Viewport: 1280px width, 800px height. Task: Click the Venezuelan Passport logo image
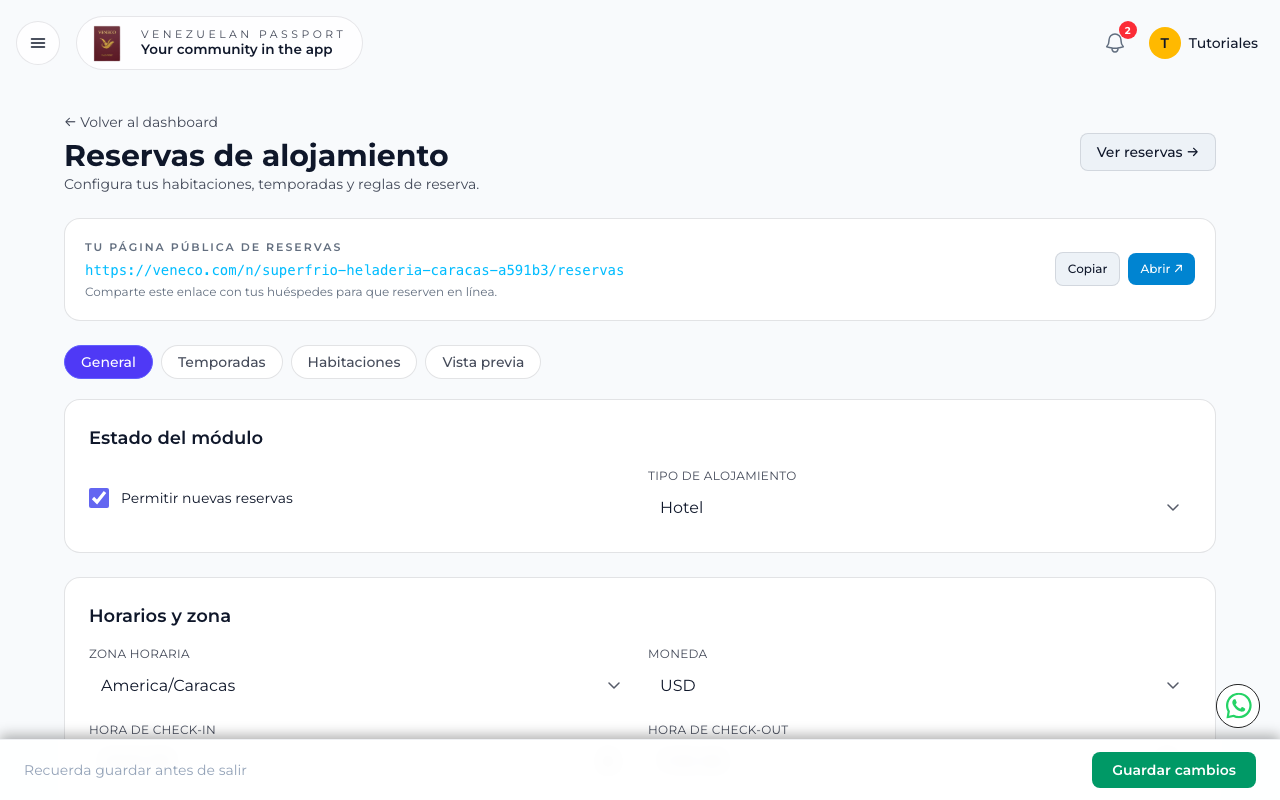tap(107, 43)
